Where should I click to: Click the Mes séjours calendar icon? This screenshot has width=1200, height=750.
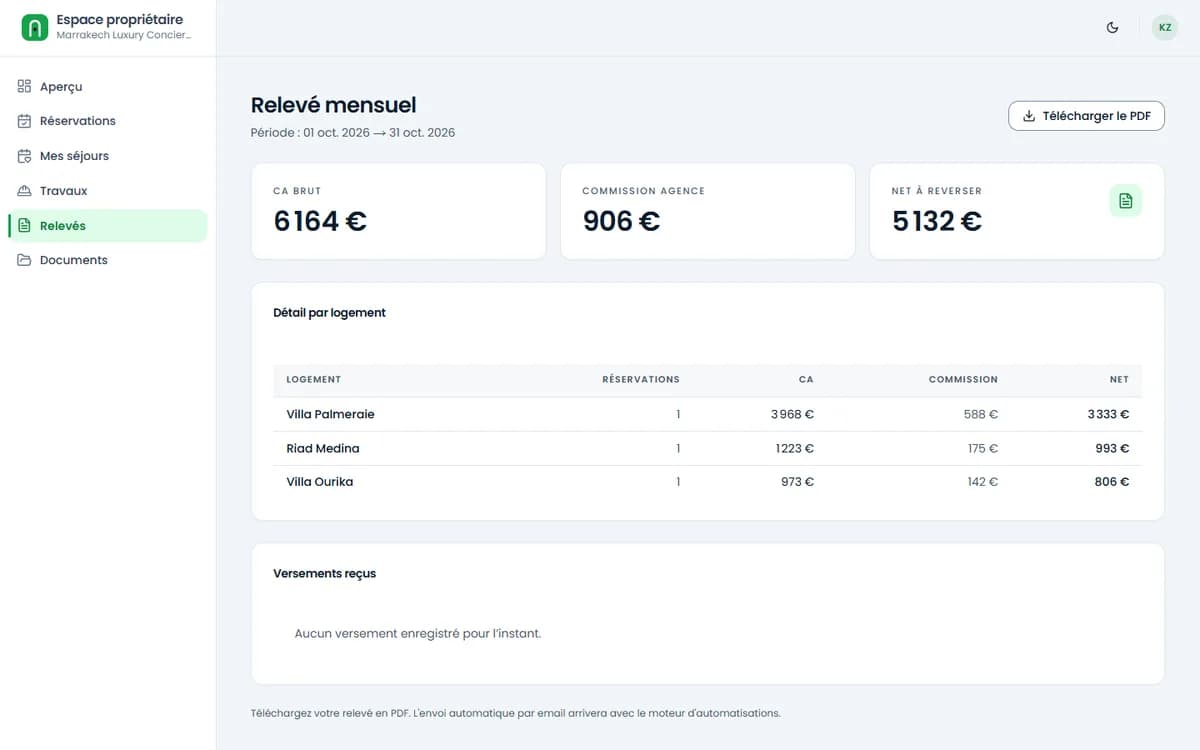tap(25, 156)
